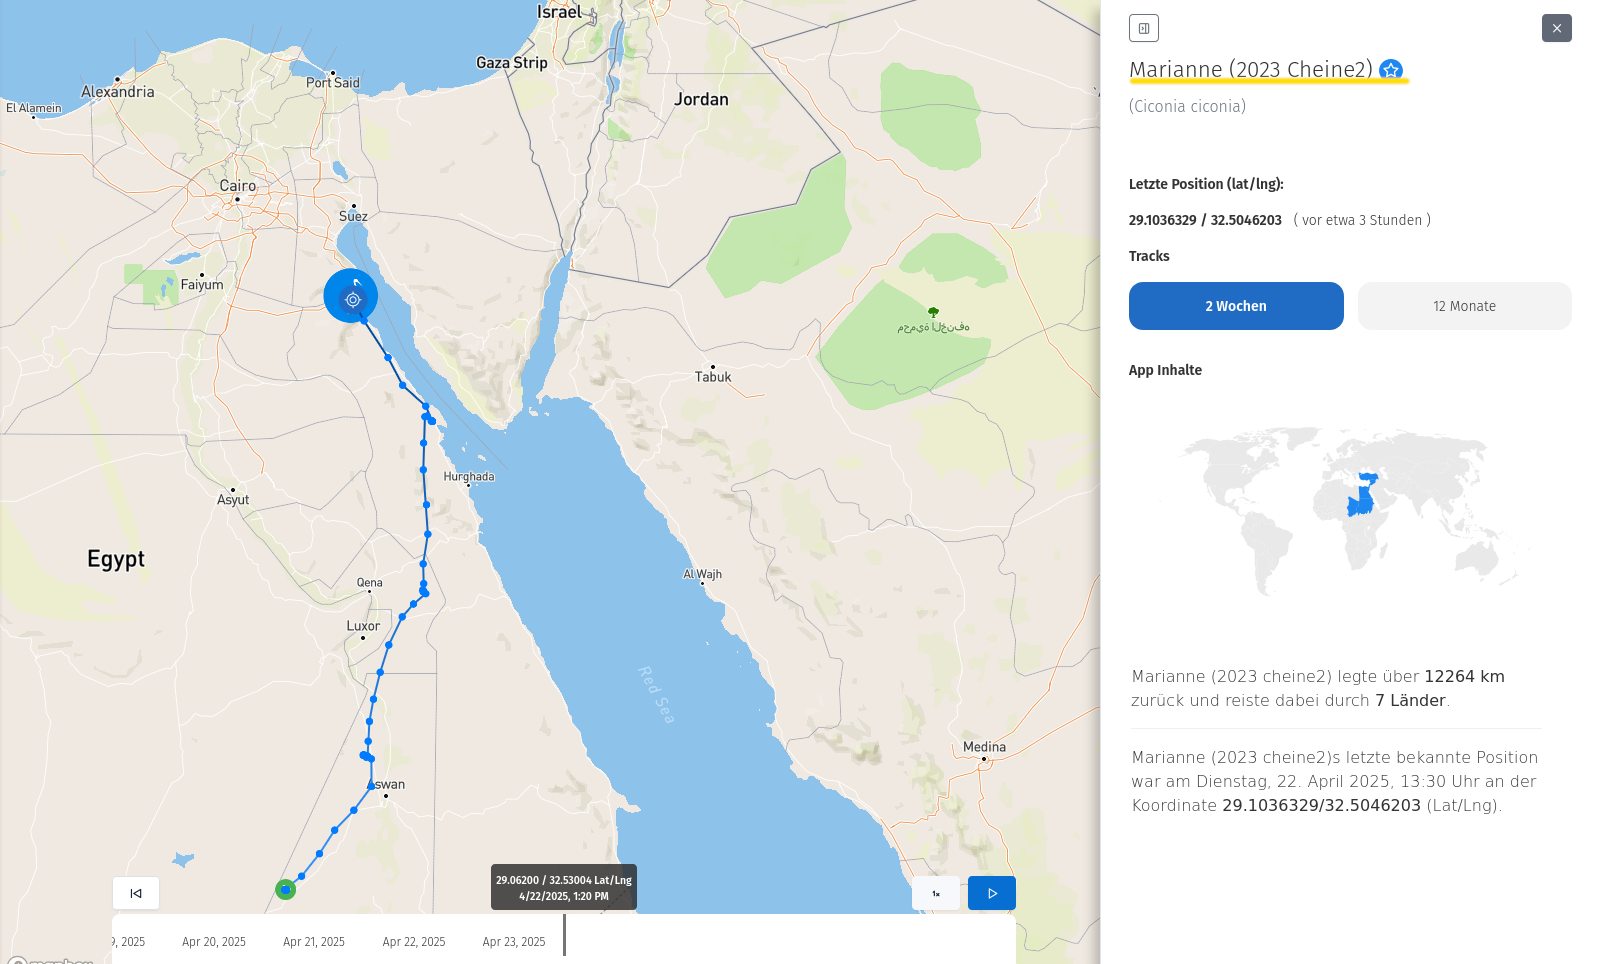
Task: Click the last position coordinates text
Action: click(x=1205, y=220)
